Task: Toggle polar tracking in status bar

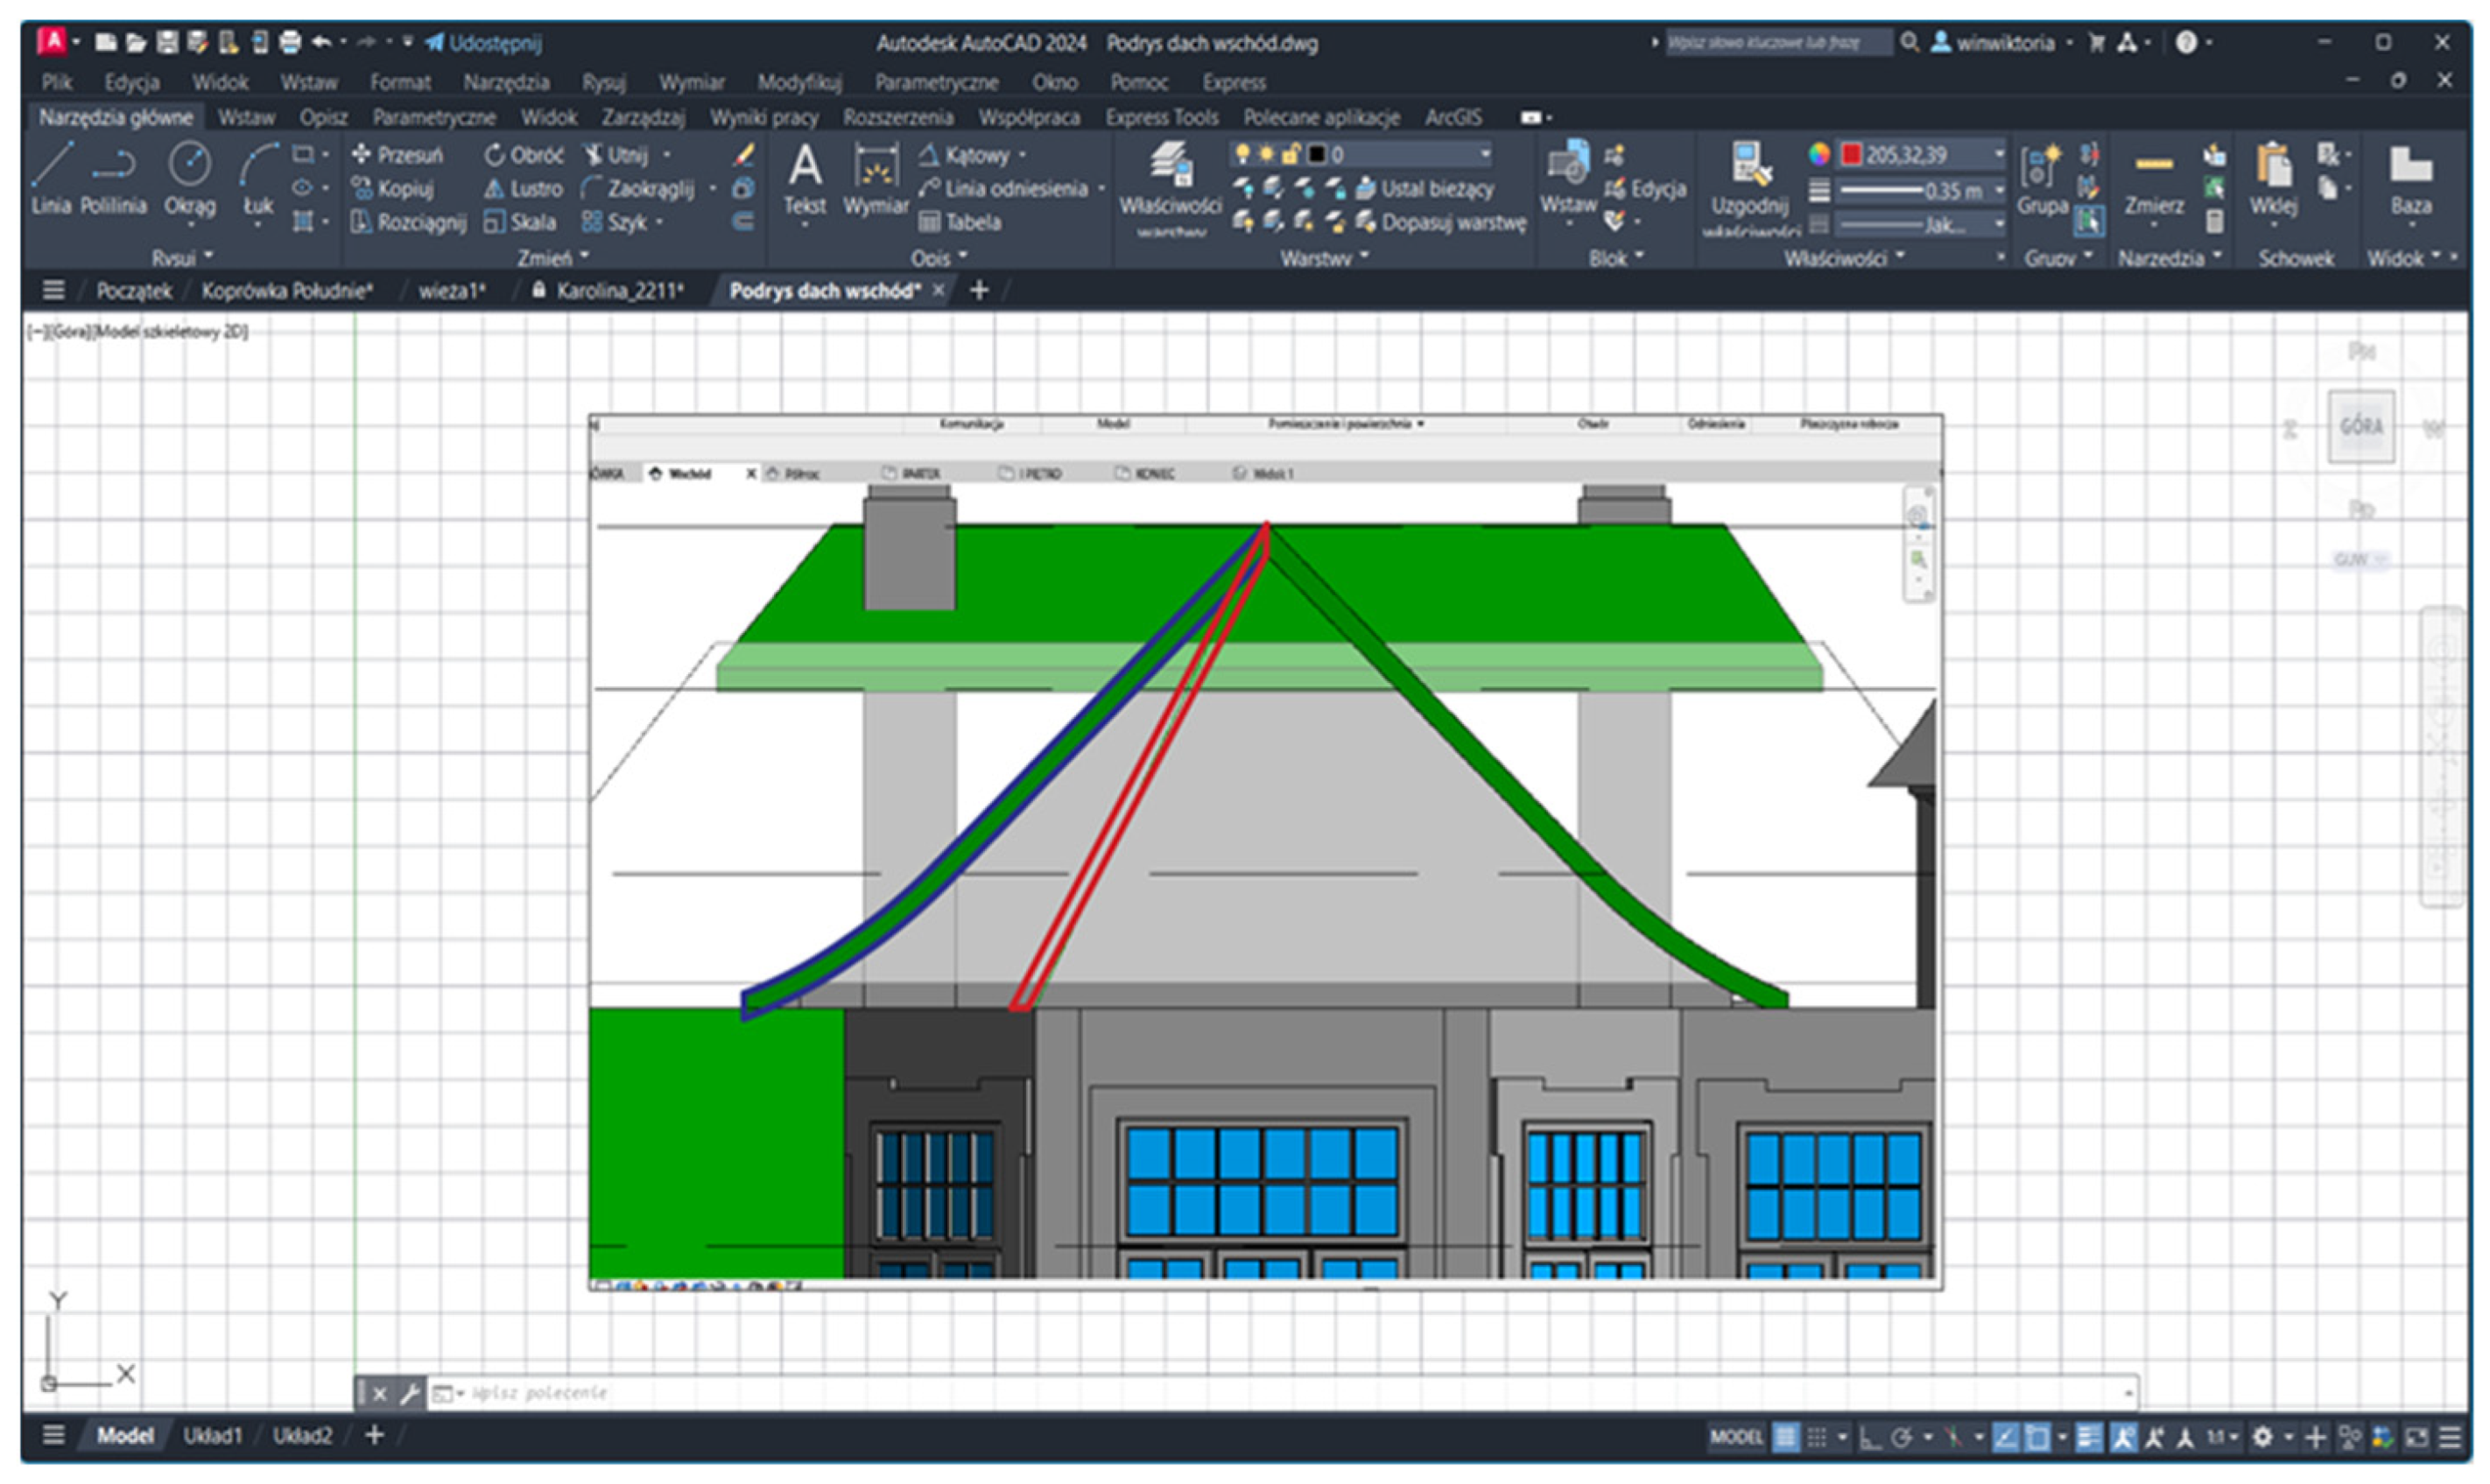Action: [x=1902, y=1437]
